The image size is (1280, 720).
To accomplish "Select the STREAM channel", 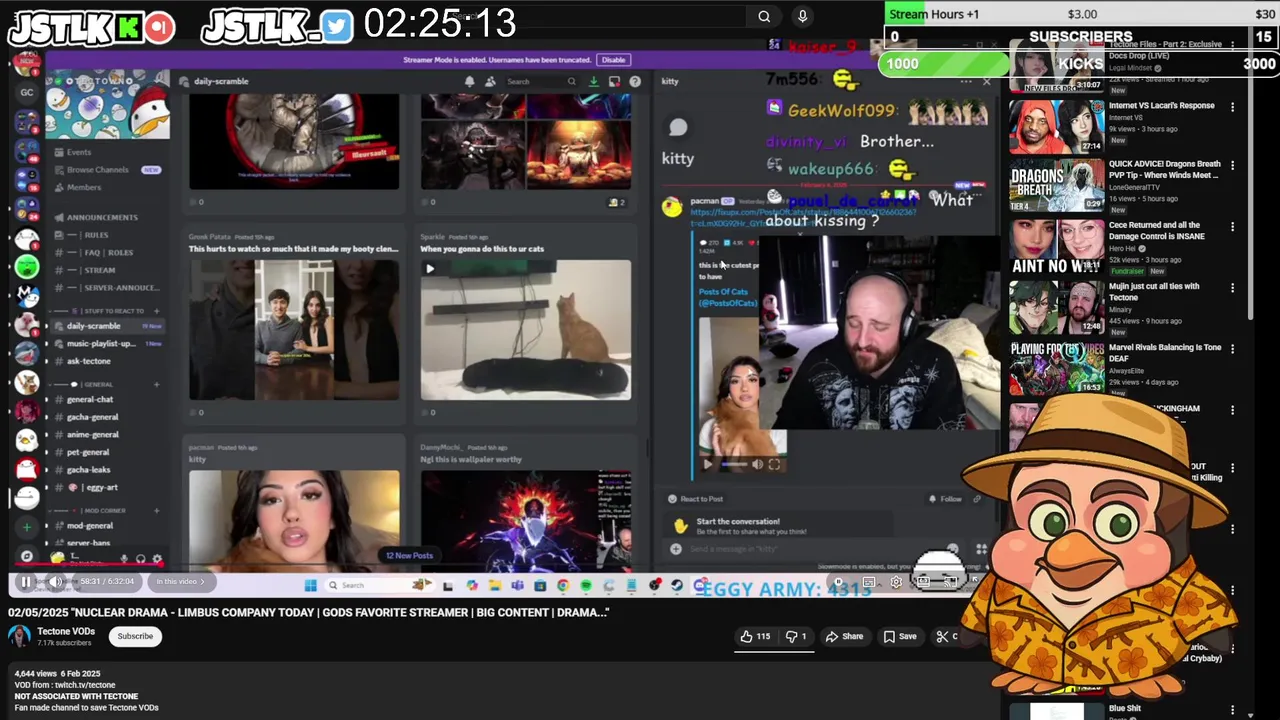I will tap(100, 270).
